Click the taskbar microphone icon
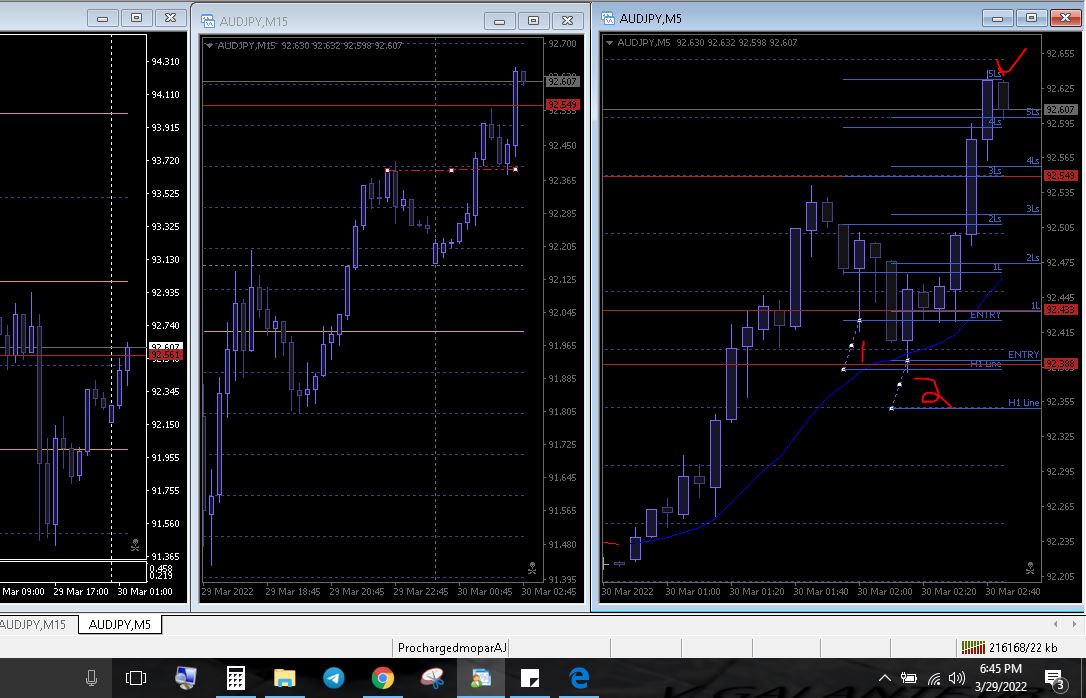 click(x=91, y=678)
